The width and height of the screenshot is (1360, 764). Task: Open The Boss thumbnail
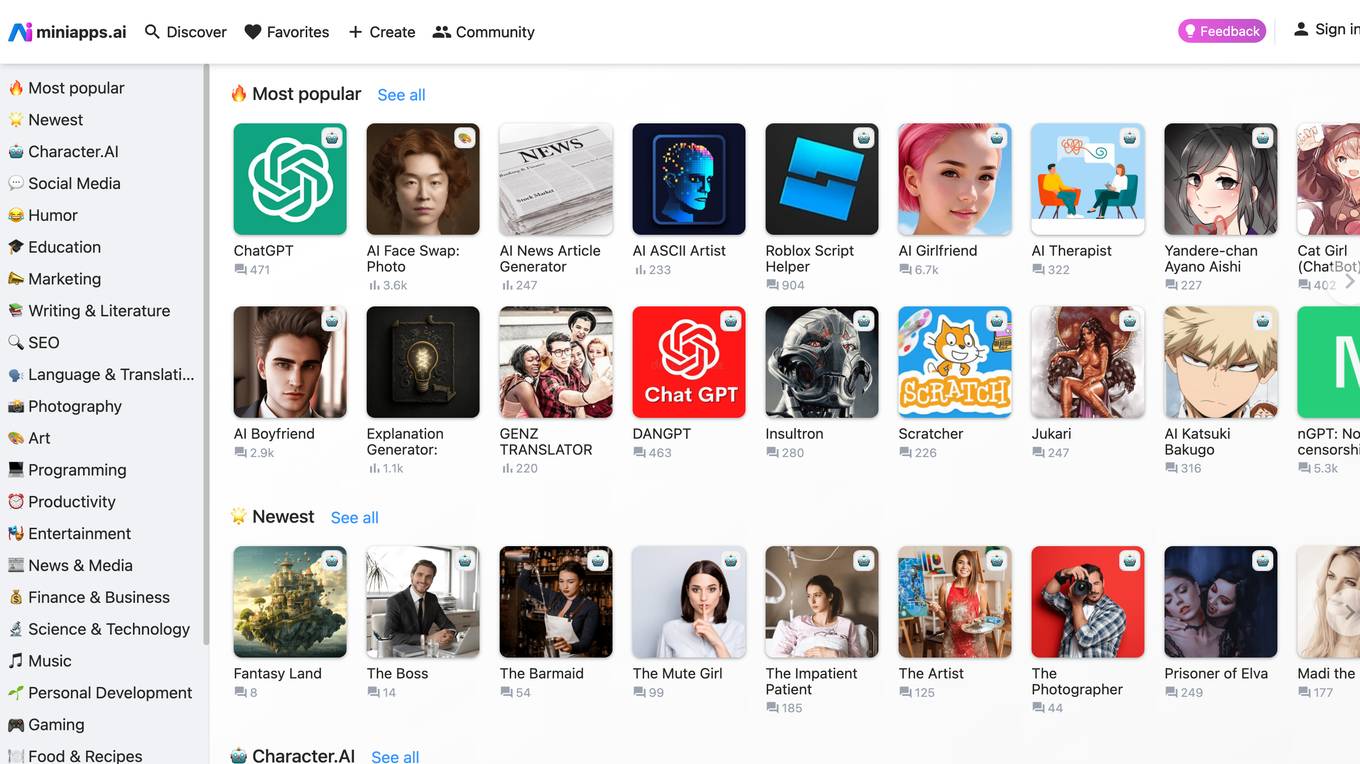click(423, 602)
